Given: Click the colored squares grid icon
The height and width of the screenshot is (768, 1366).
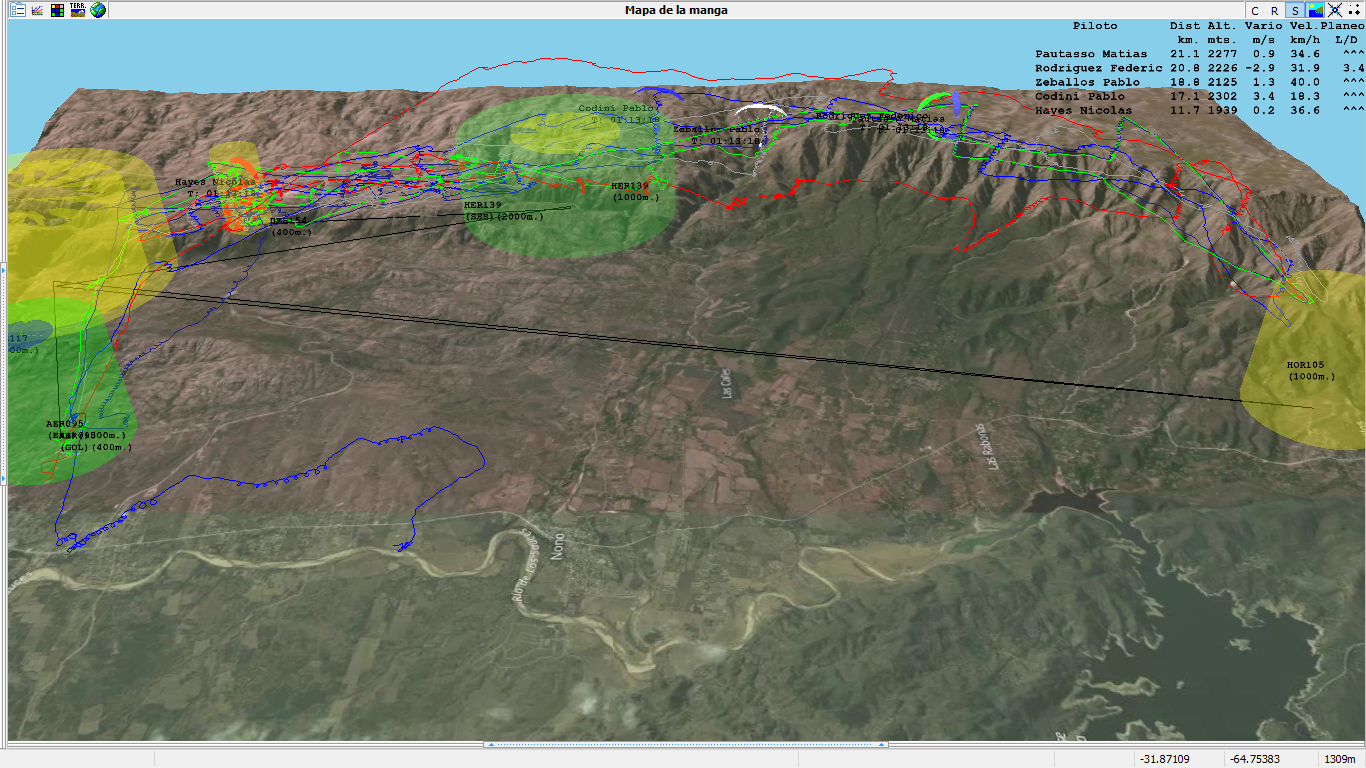Looking at the screenshot, I should tap(57, 10).
